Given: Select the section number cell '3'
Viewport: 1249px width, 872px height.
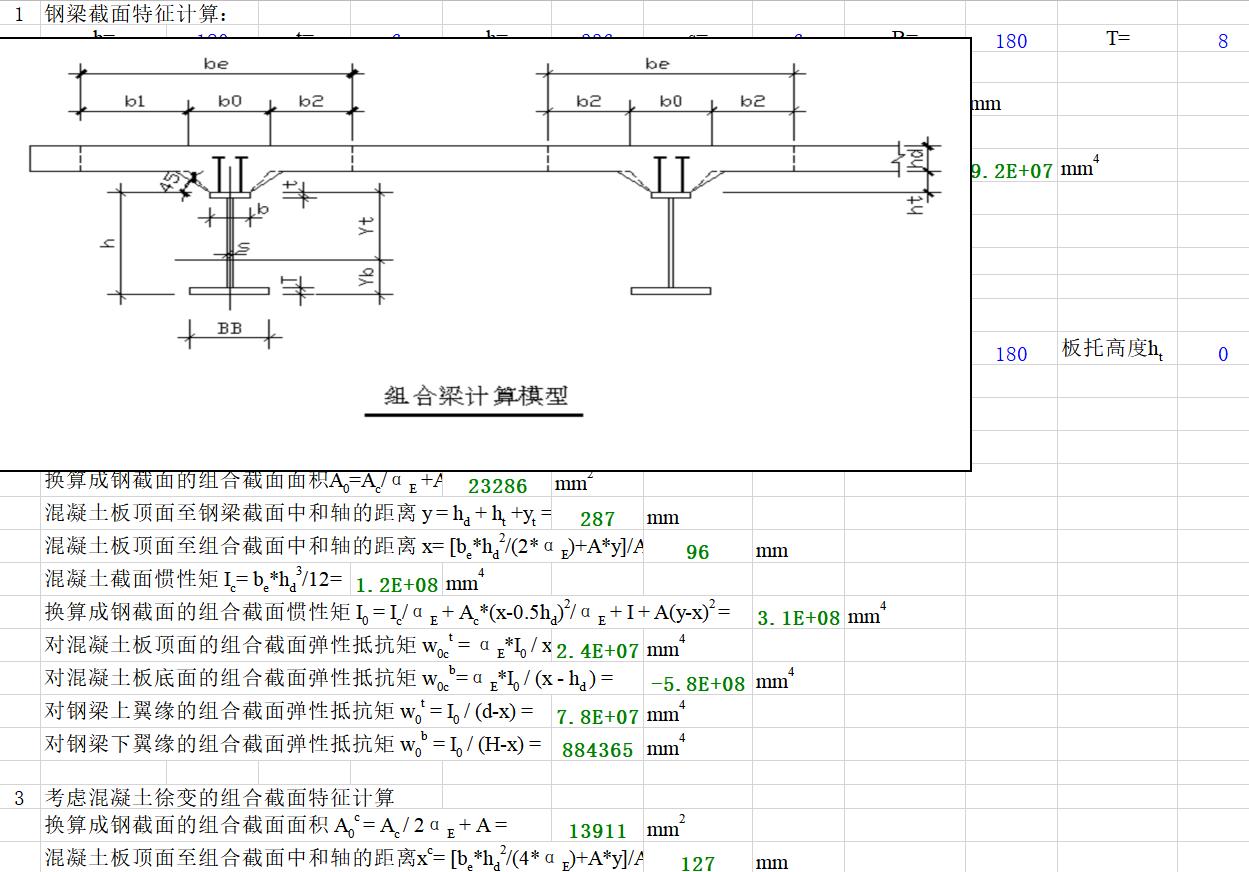Looking at the screenshot, I should (x=20, y=797).
